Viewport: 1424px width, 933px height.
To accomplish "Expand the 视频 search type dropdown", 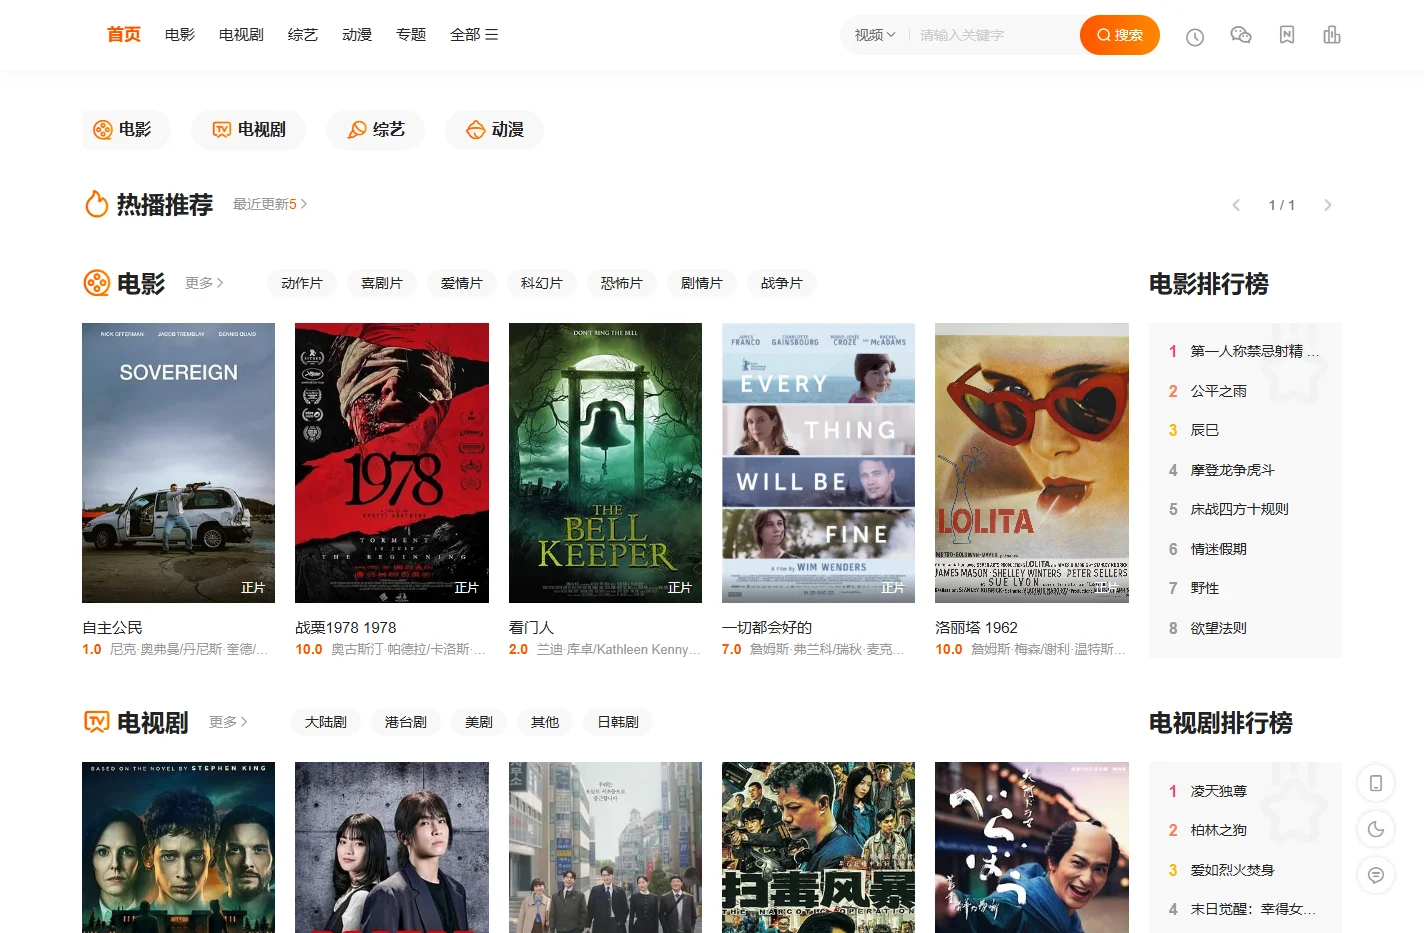I will coord(875,35).
